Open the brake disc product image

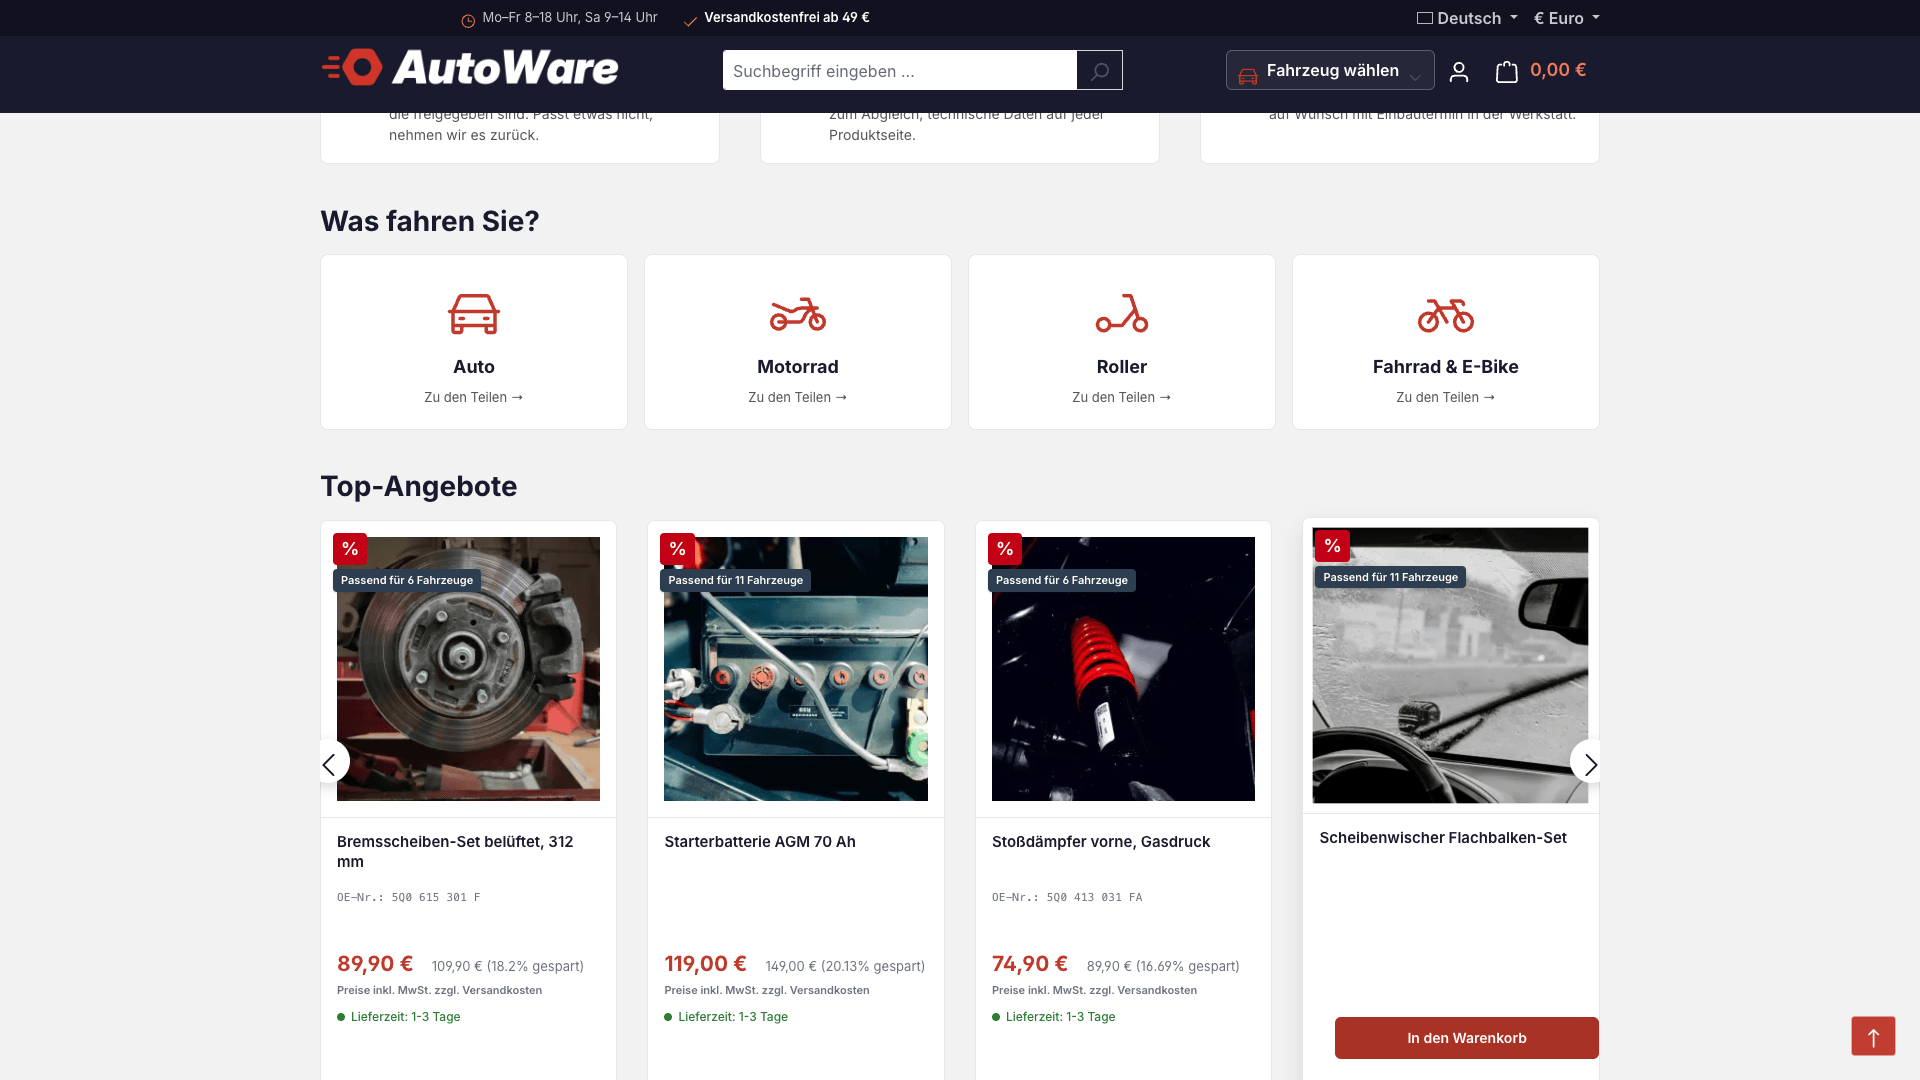[x=468, y=669]
